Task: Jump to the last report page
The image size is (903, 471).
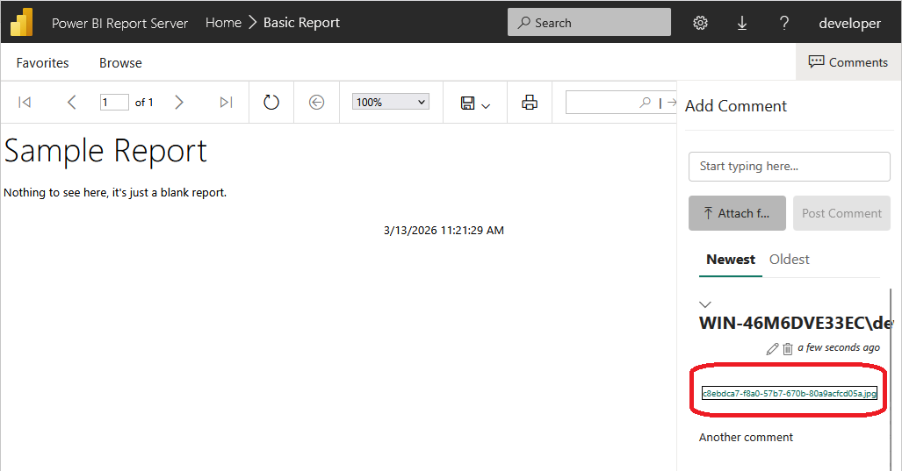Action: click(226, 102)
